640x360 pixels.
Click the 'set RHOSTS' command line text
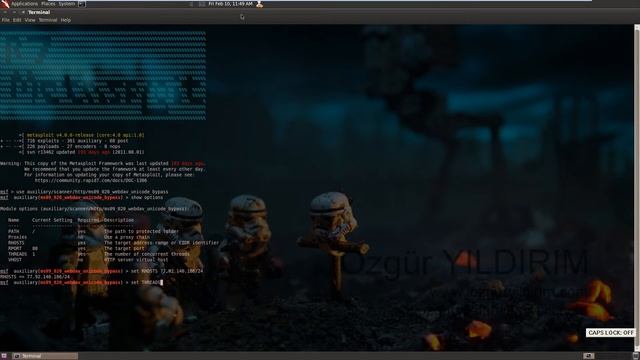click(x=167, y=271)
